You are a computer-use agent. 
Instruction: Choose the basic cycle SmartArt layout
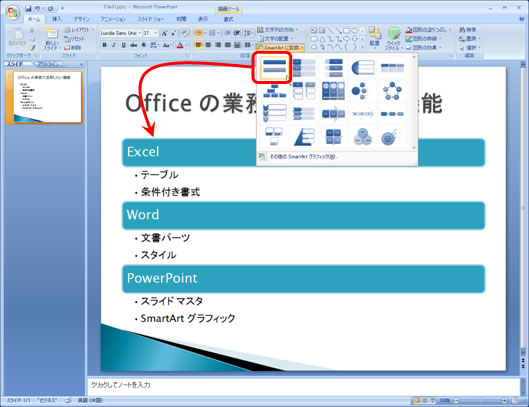pos(392,91)
